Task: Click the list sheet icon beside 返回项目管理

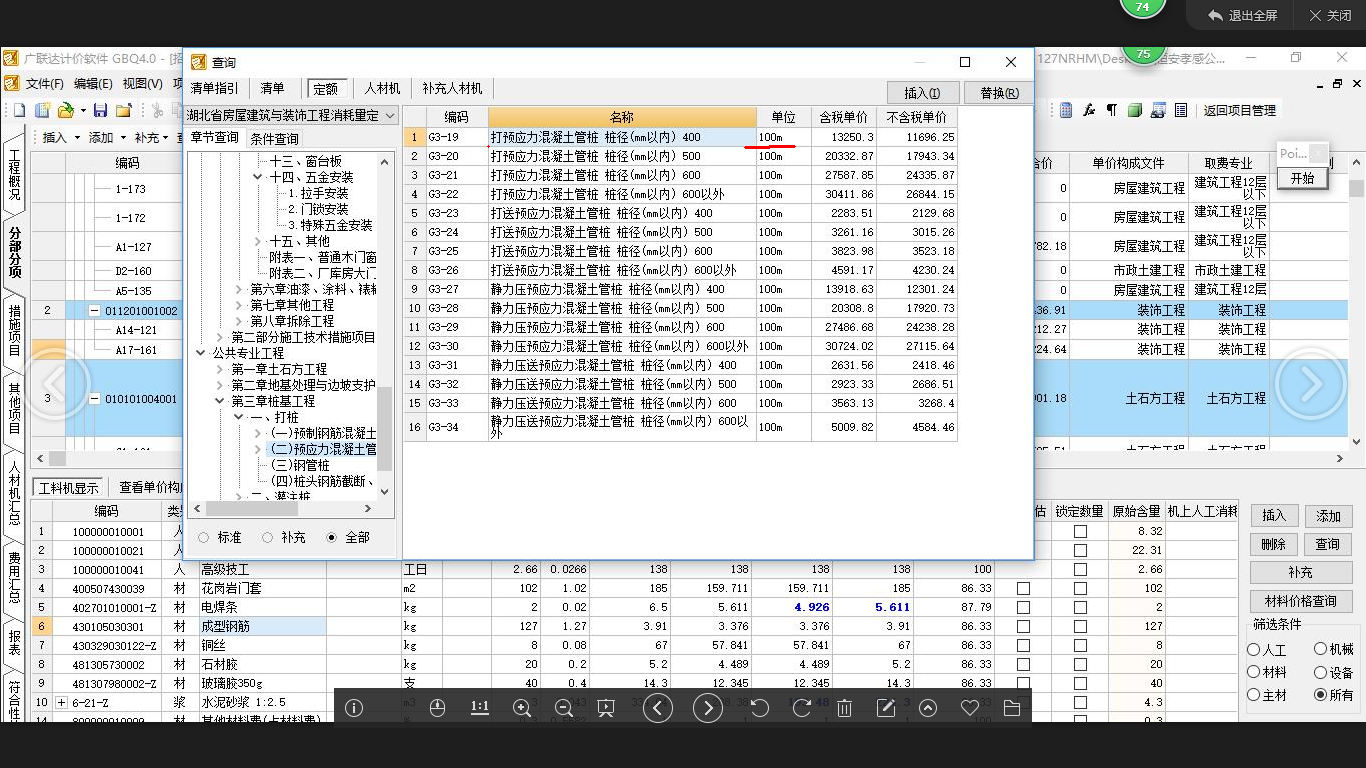Action: (x=1181, y=110)
